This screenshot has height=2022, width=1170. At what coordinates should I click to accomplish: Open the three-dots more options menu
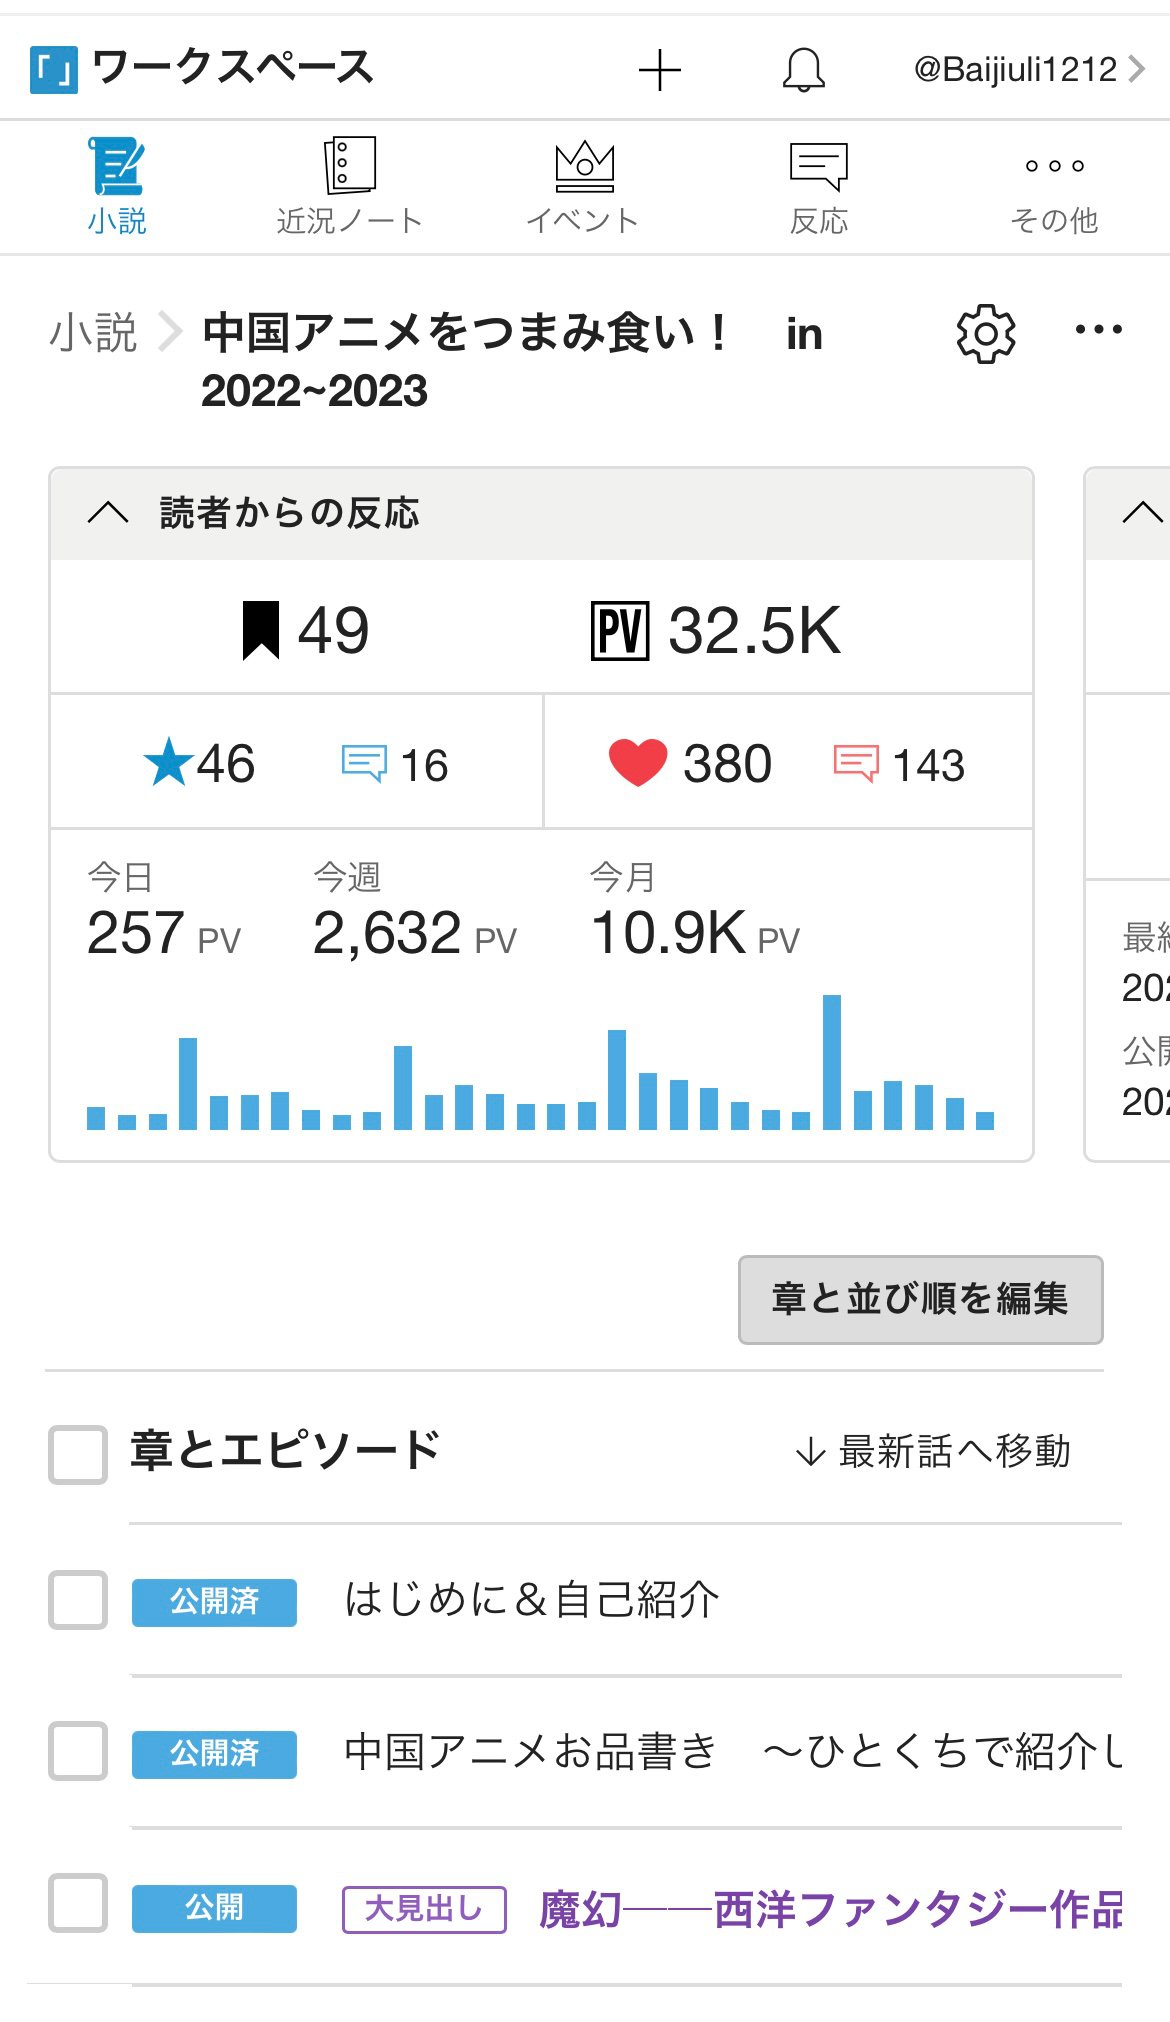[1098, 330]
